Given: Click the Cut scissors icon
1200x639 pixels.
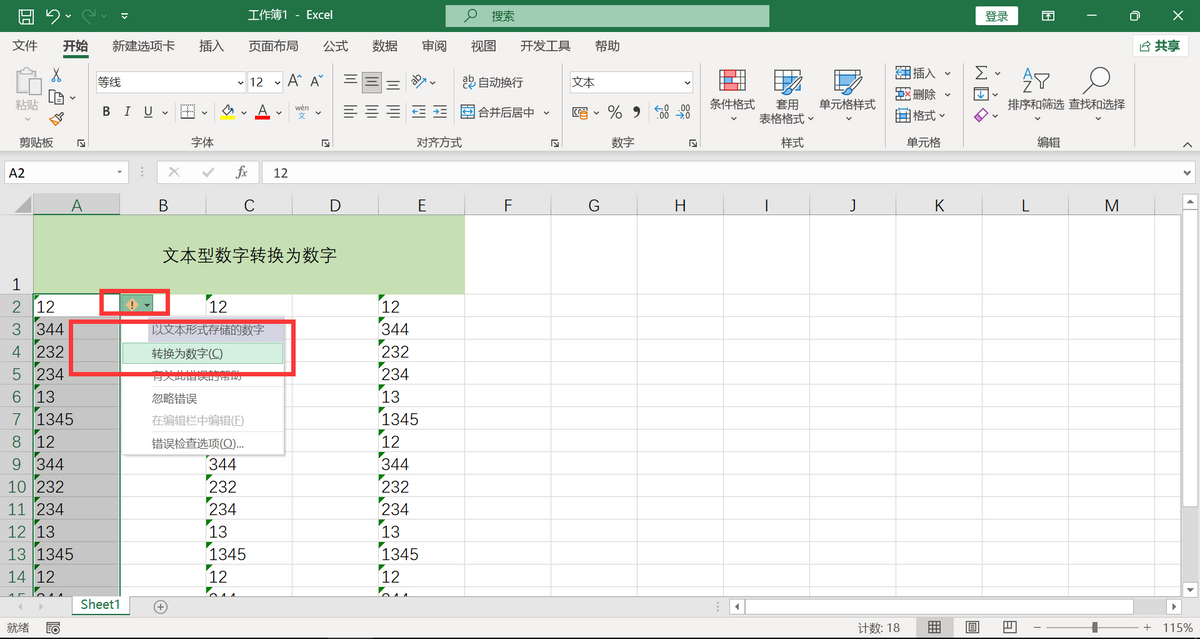Looking at the screenshot, I should click(x=56, y=75).
